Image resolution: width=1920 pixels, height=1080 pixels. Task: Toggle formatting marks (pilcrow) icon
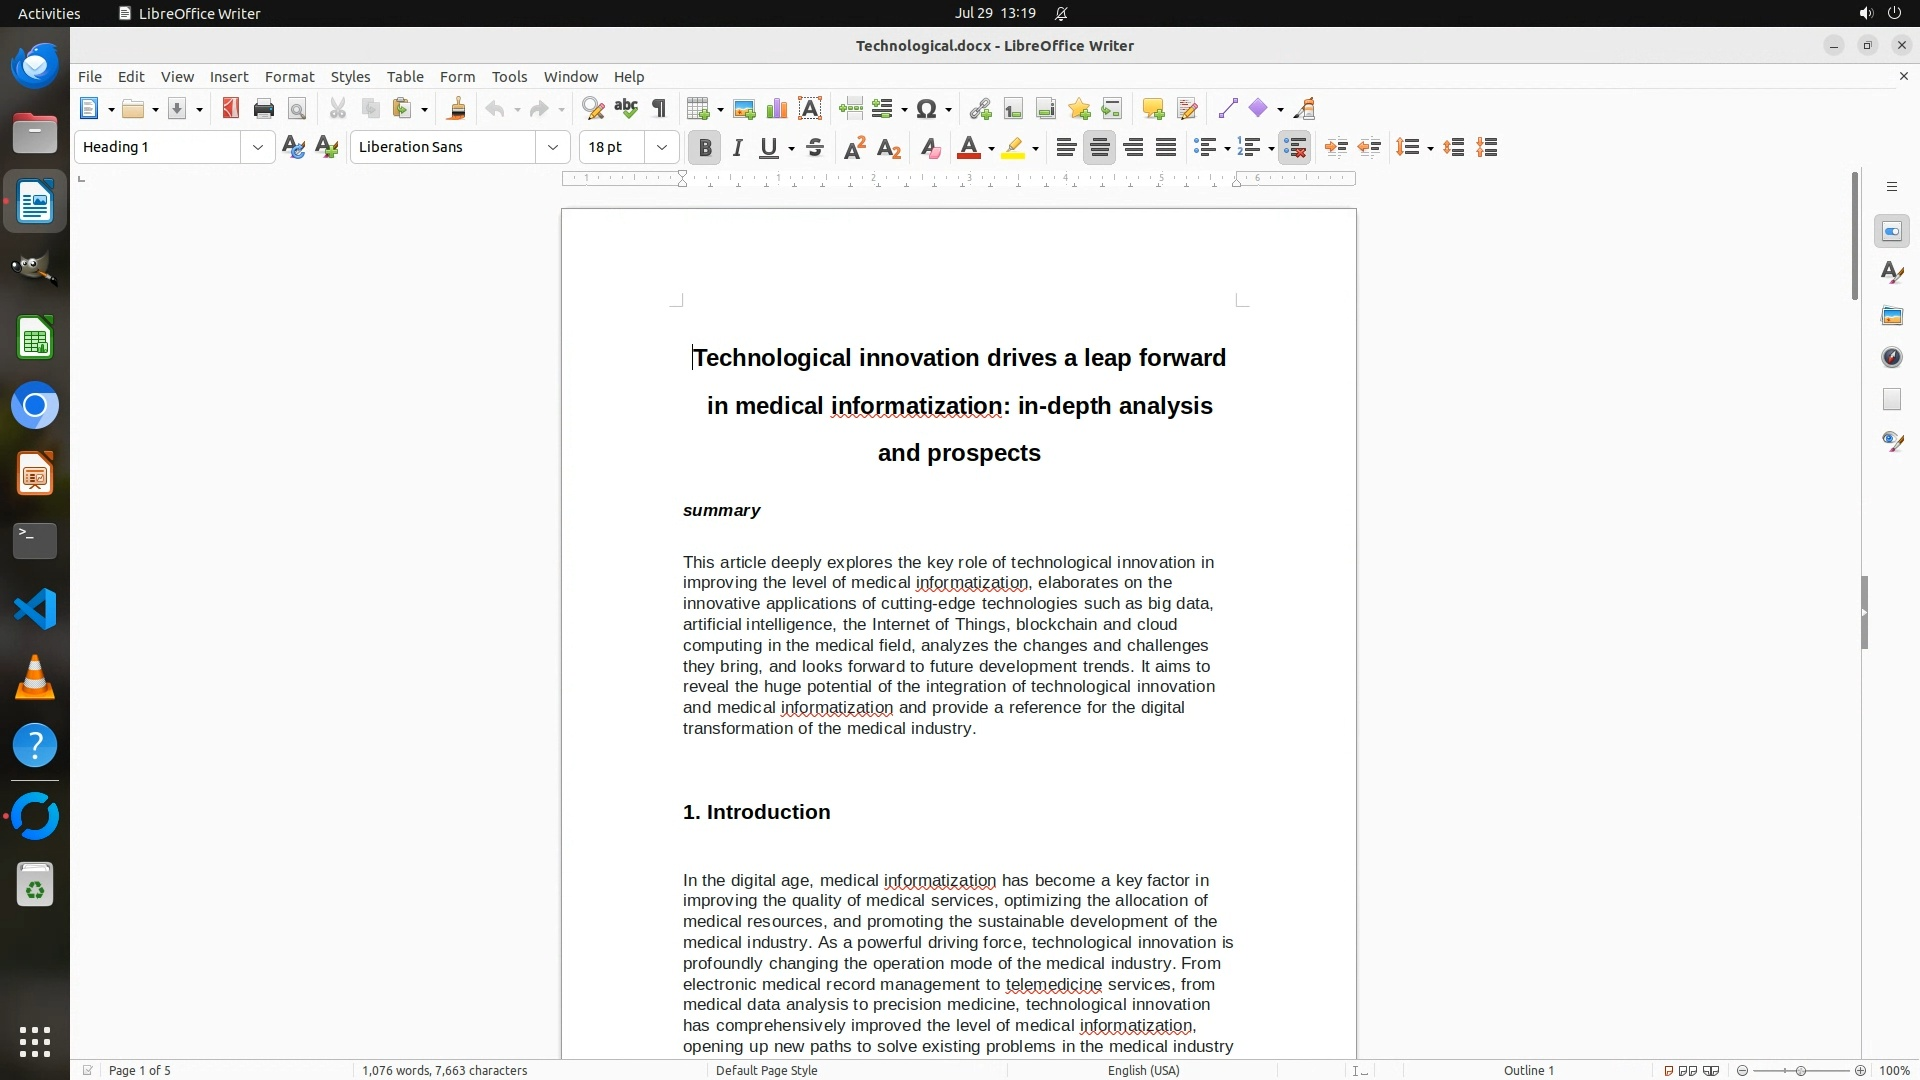point(659,109)
